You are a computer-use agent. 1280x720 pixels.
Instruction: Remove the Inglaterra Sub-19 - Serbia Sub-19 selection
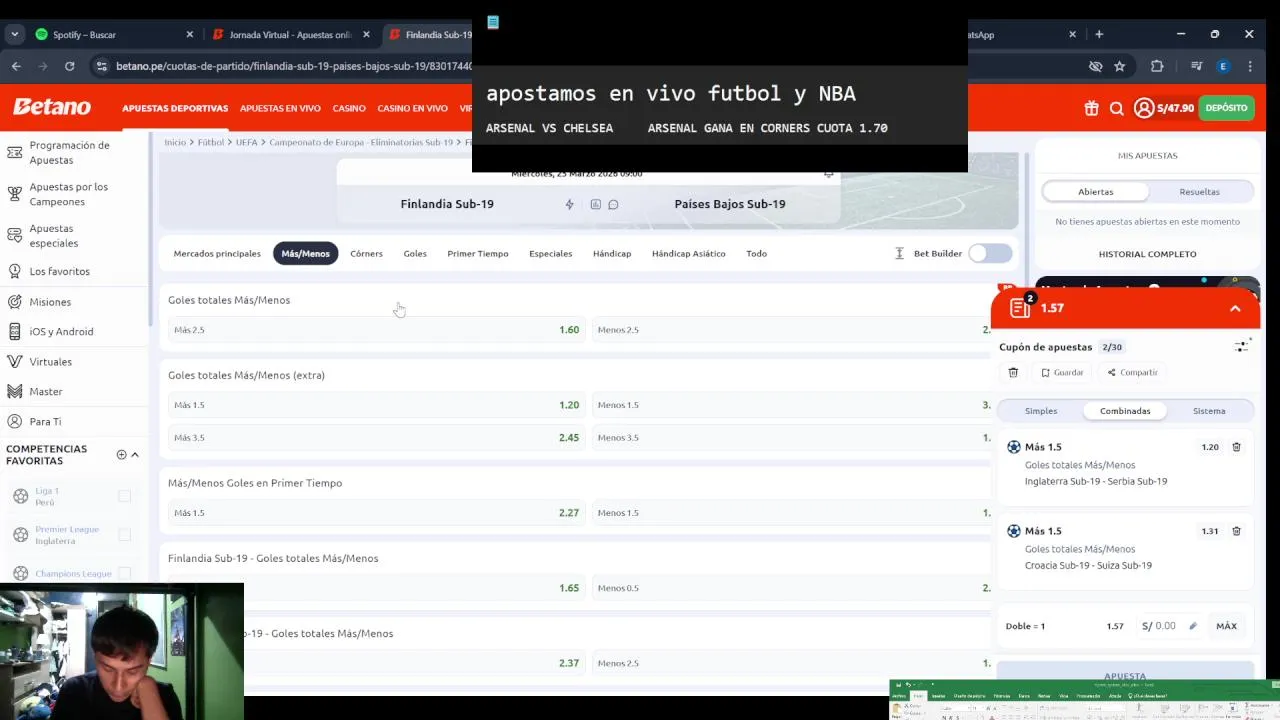point(1236,447)
